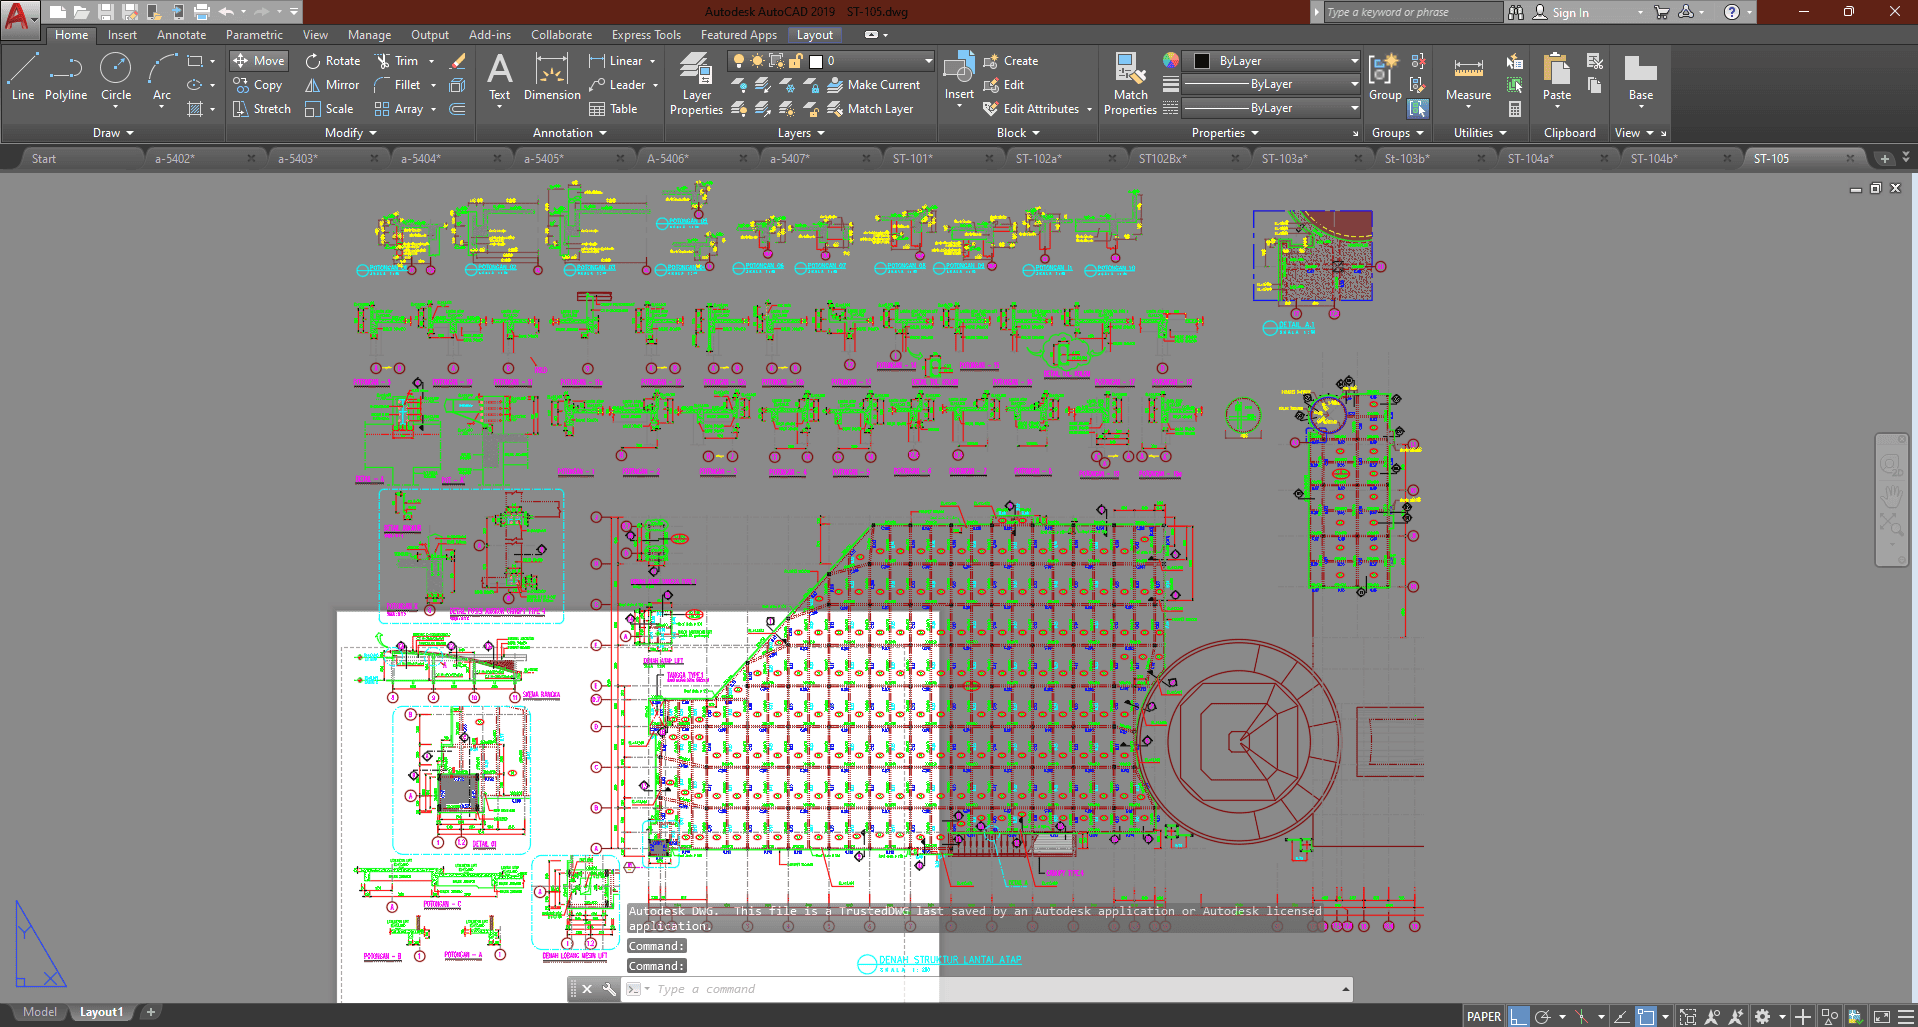1918x1027 pixels.
Task: Expand the Draw panel dropdown
Action: click(113, 133)
